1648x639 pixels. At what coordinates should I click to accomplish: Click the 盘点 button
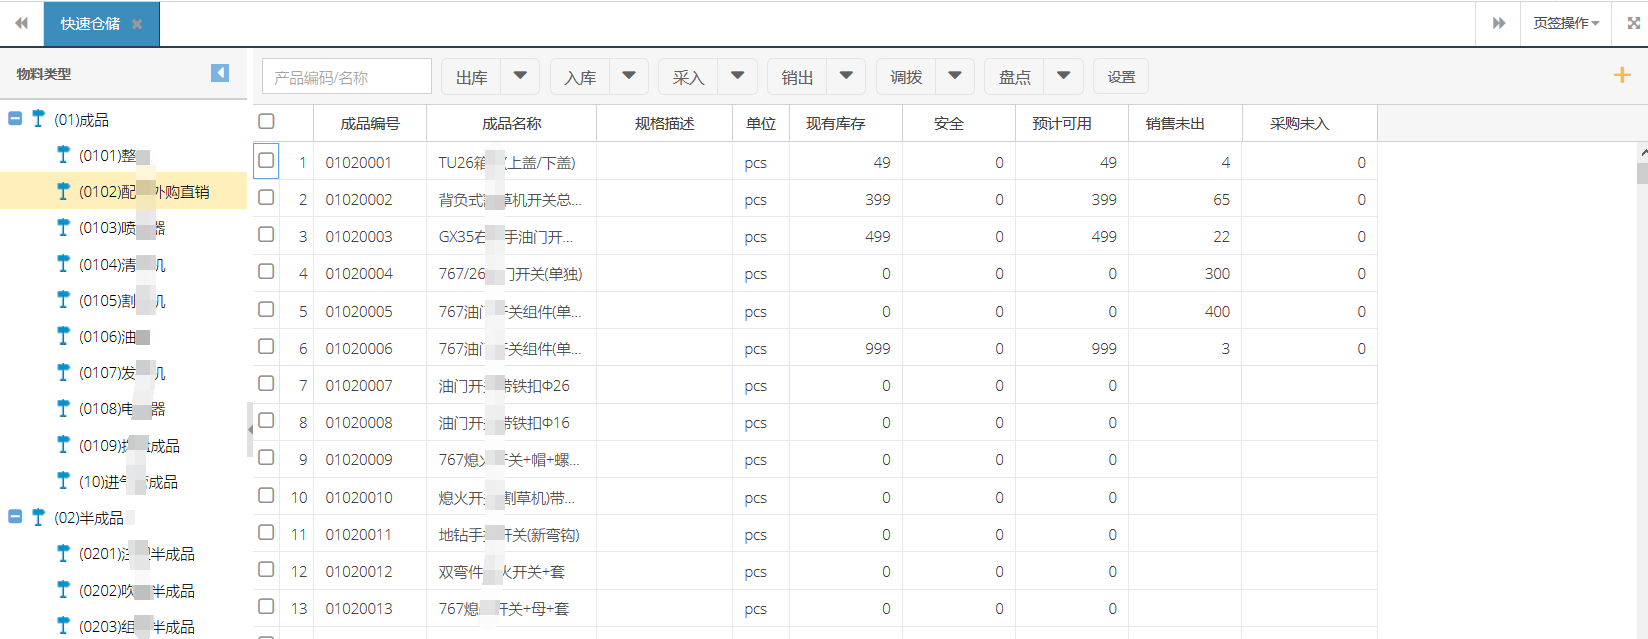[x=1014, y=77]
